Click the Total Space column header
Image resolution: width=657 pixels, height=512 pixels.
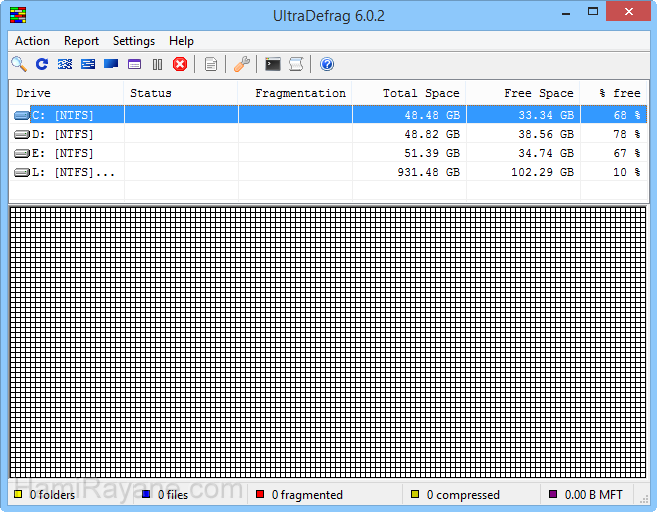(409, 93)
